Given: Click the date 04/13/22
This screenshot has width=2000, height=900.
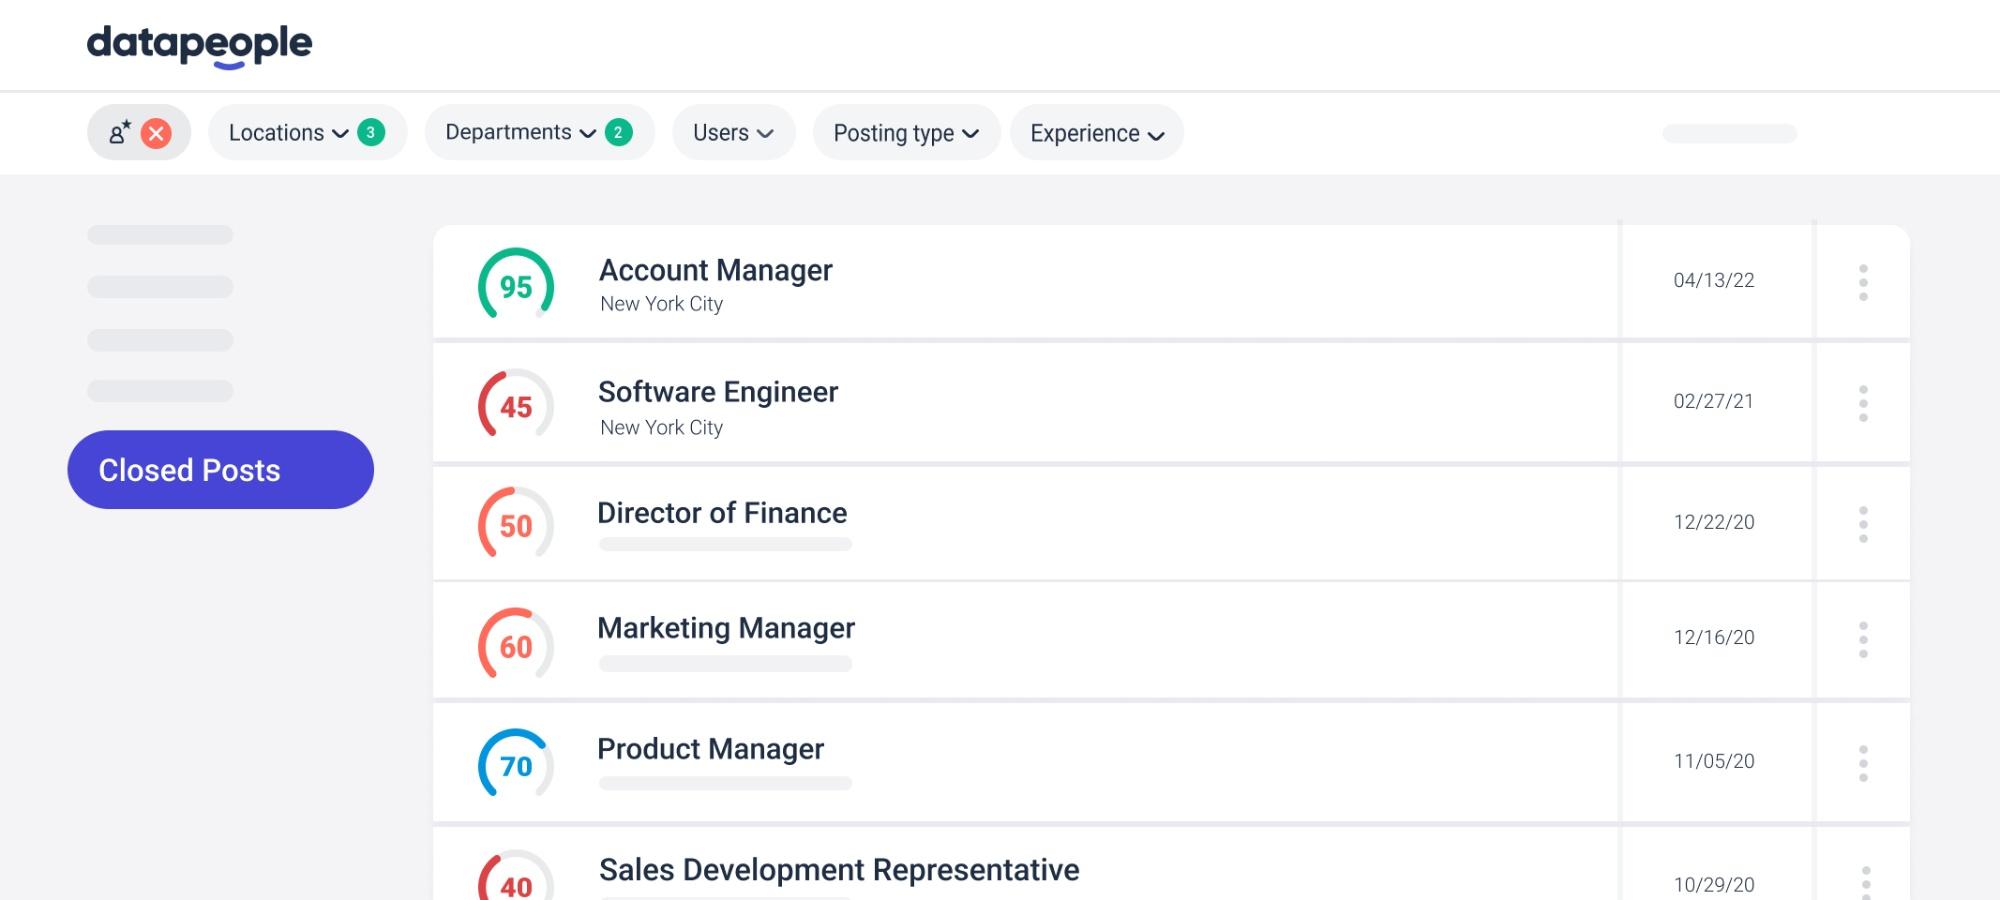Looking at the screenshot, I should (1714, 280).
